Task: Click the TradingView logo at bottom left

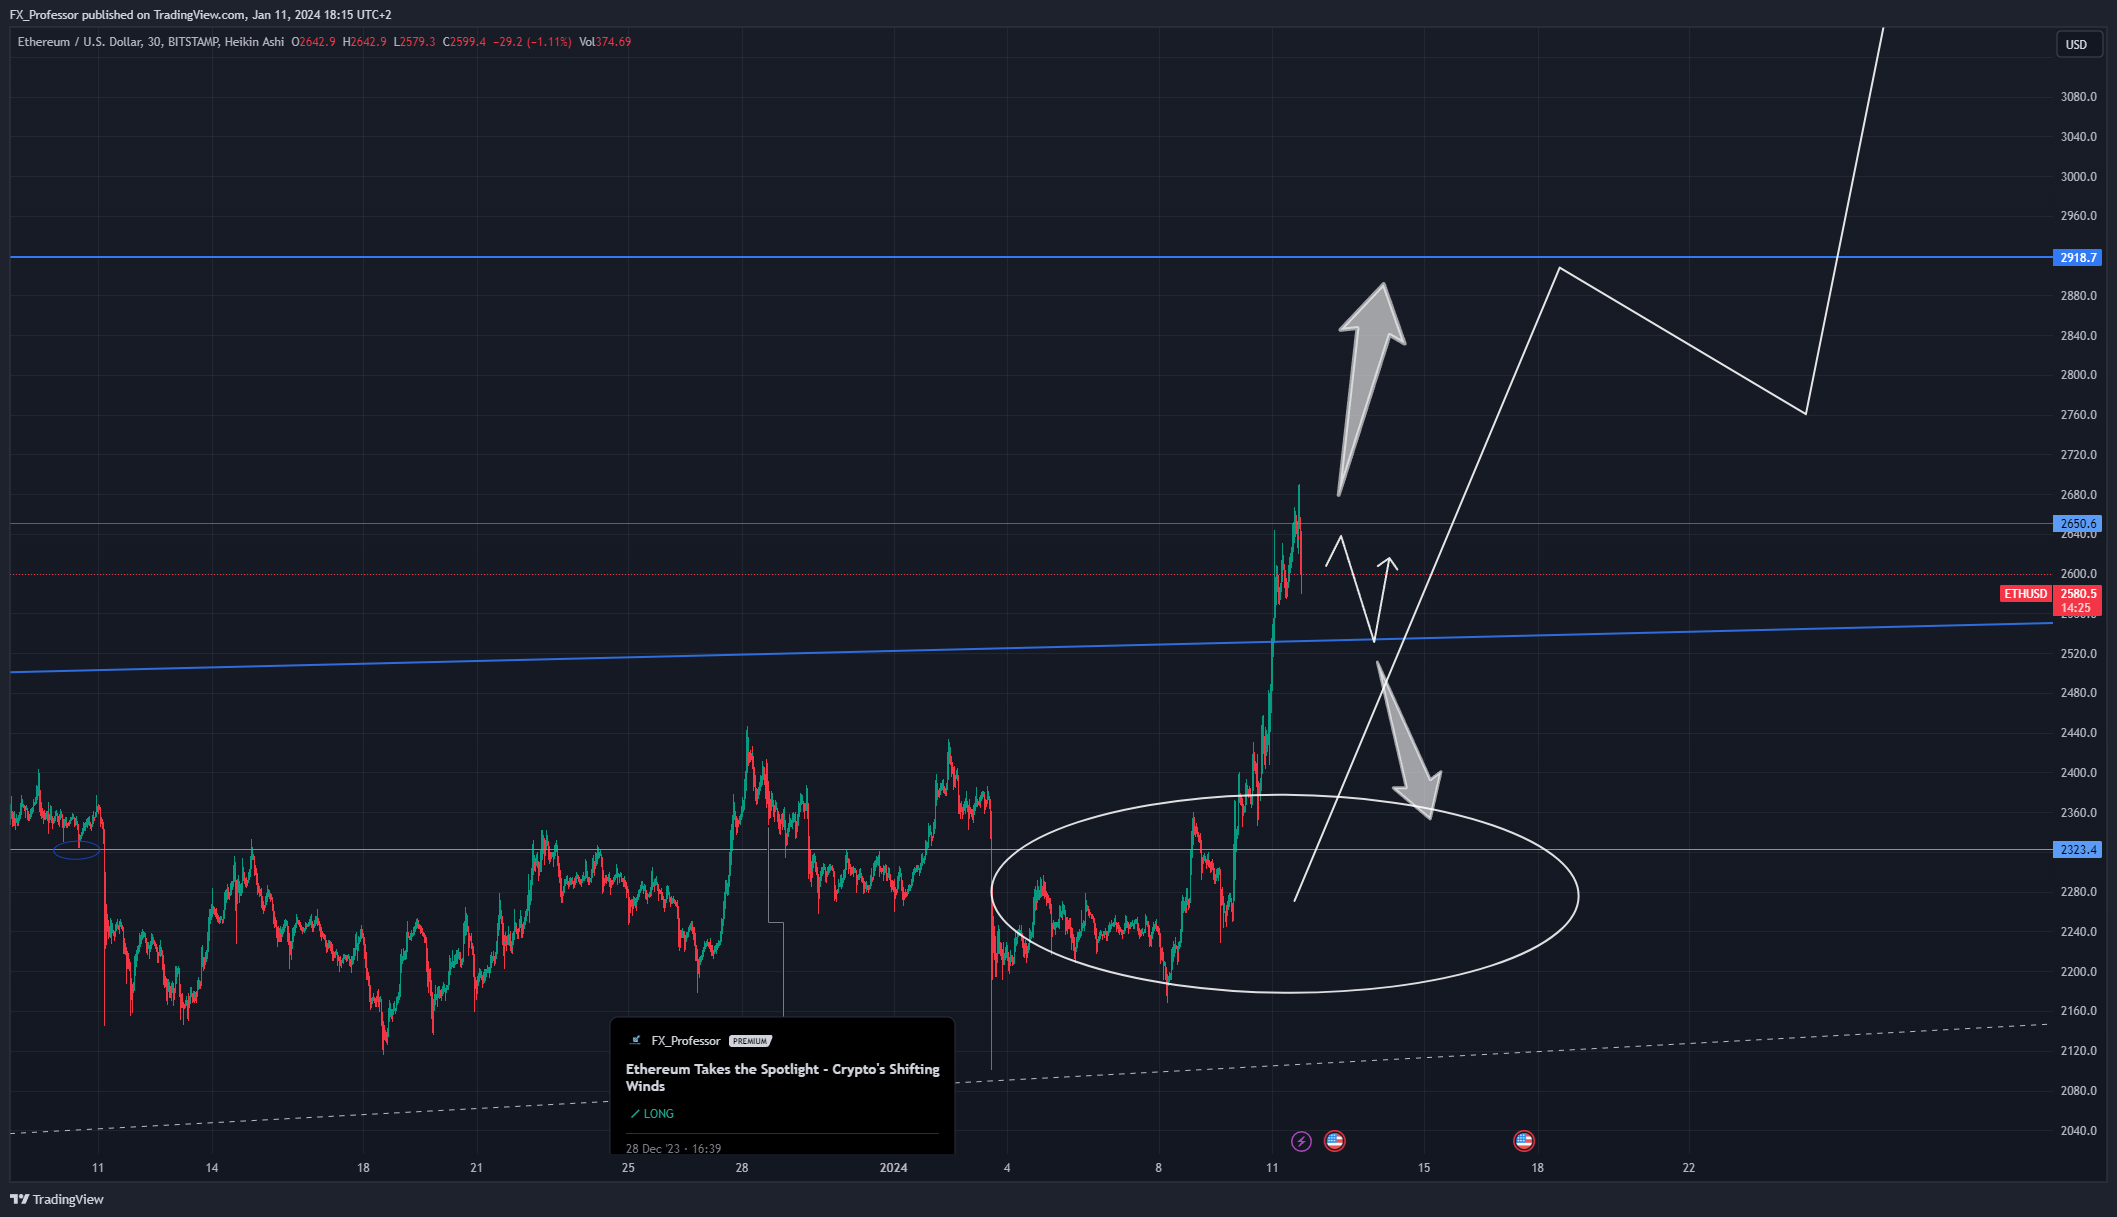Action: 57,1199
